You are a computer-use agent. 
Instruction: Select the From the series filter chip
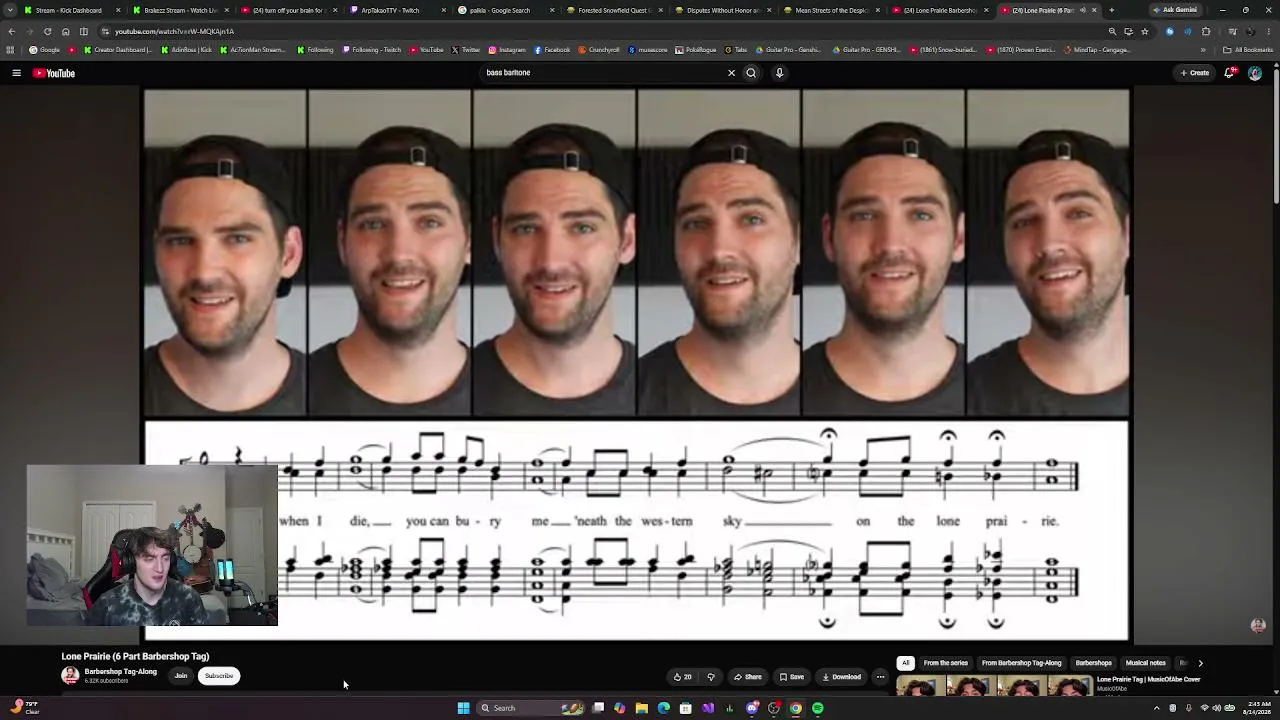tap(945, 663)
